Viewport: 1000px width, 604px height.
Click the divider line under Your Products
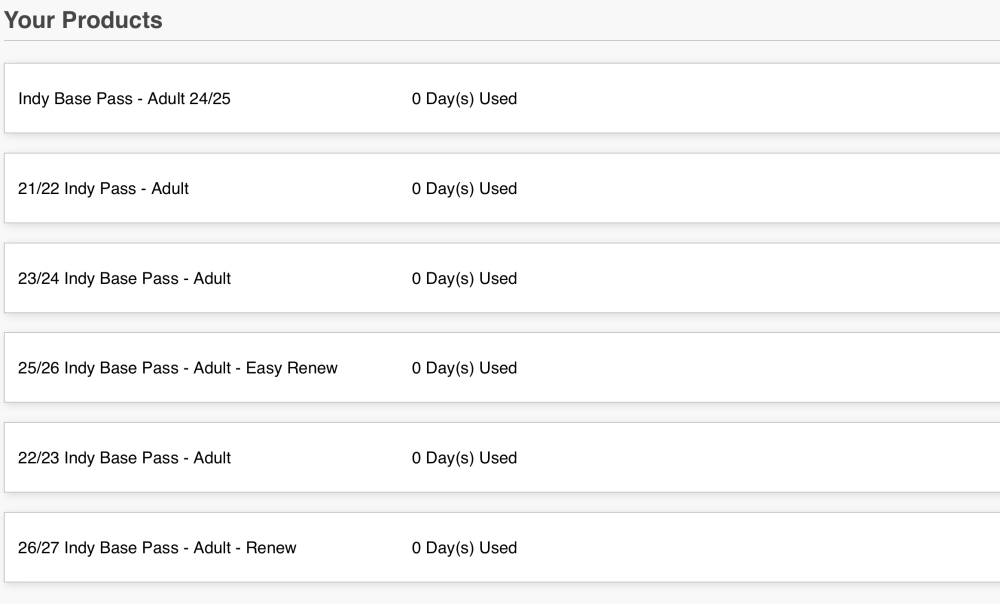click(x=500, y=40)
